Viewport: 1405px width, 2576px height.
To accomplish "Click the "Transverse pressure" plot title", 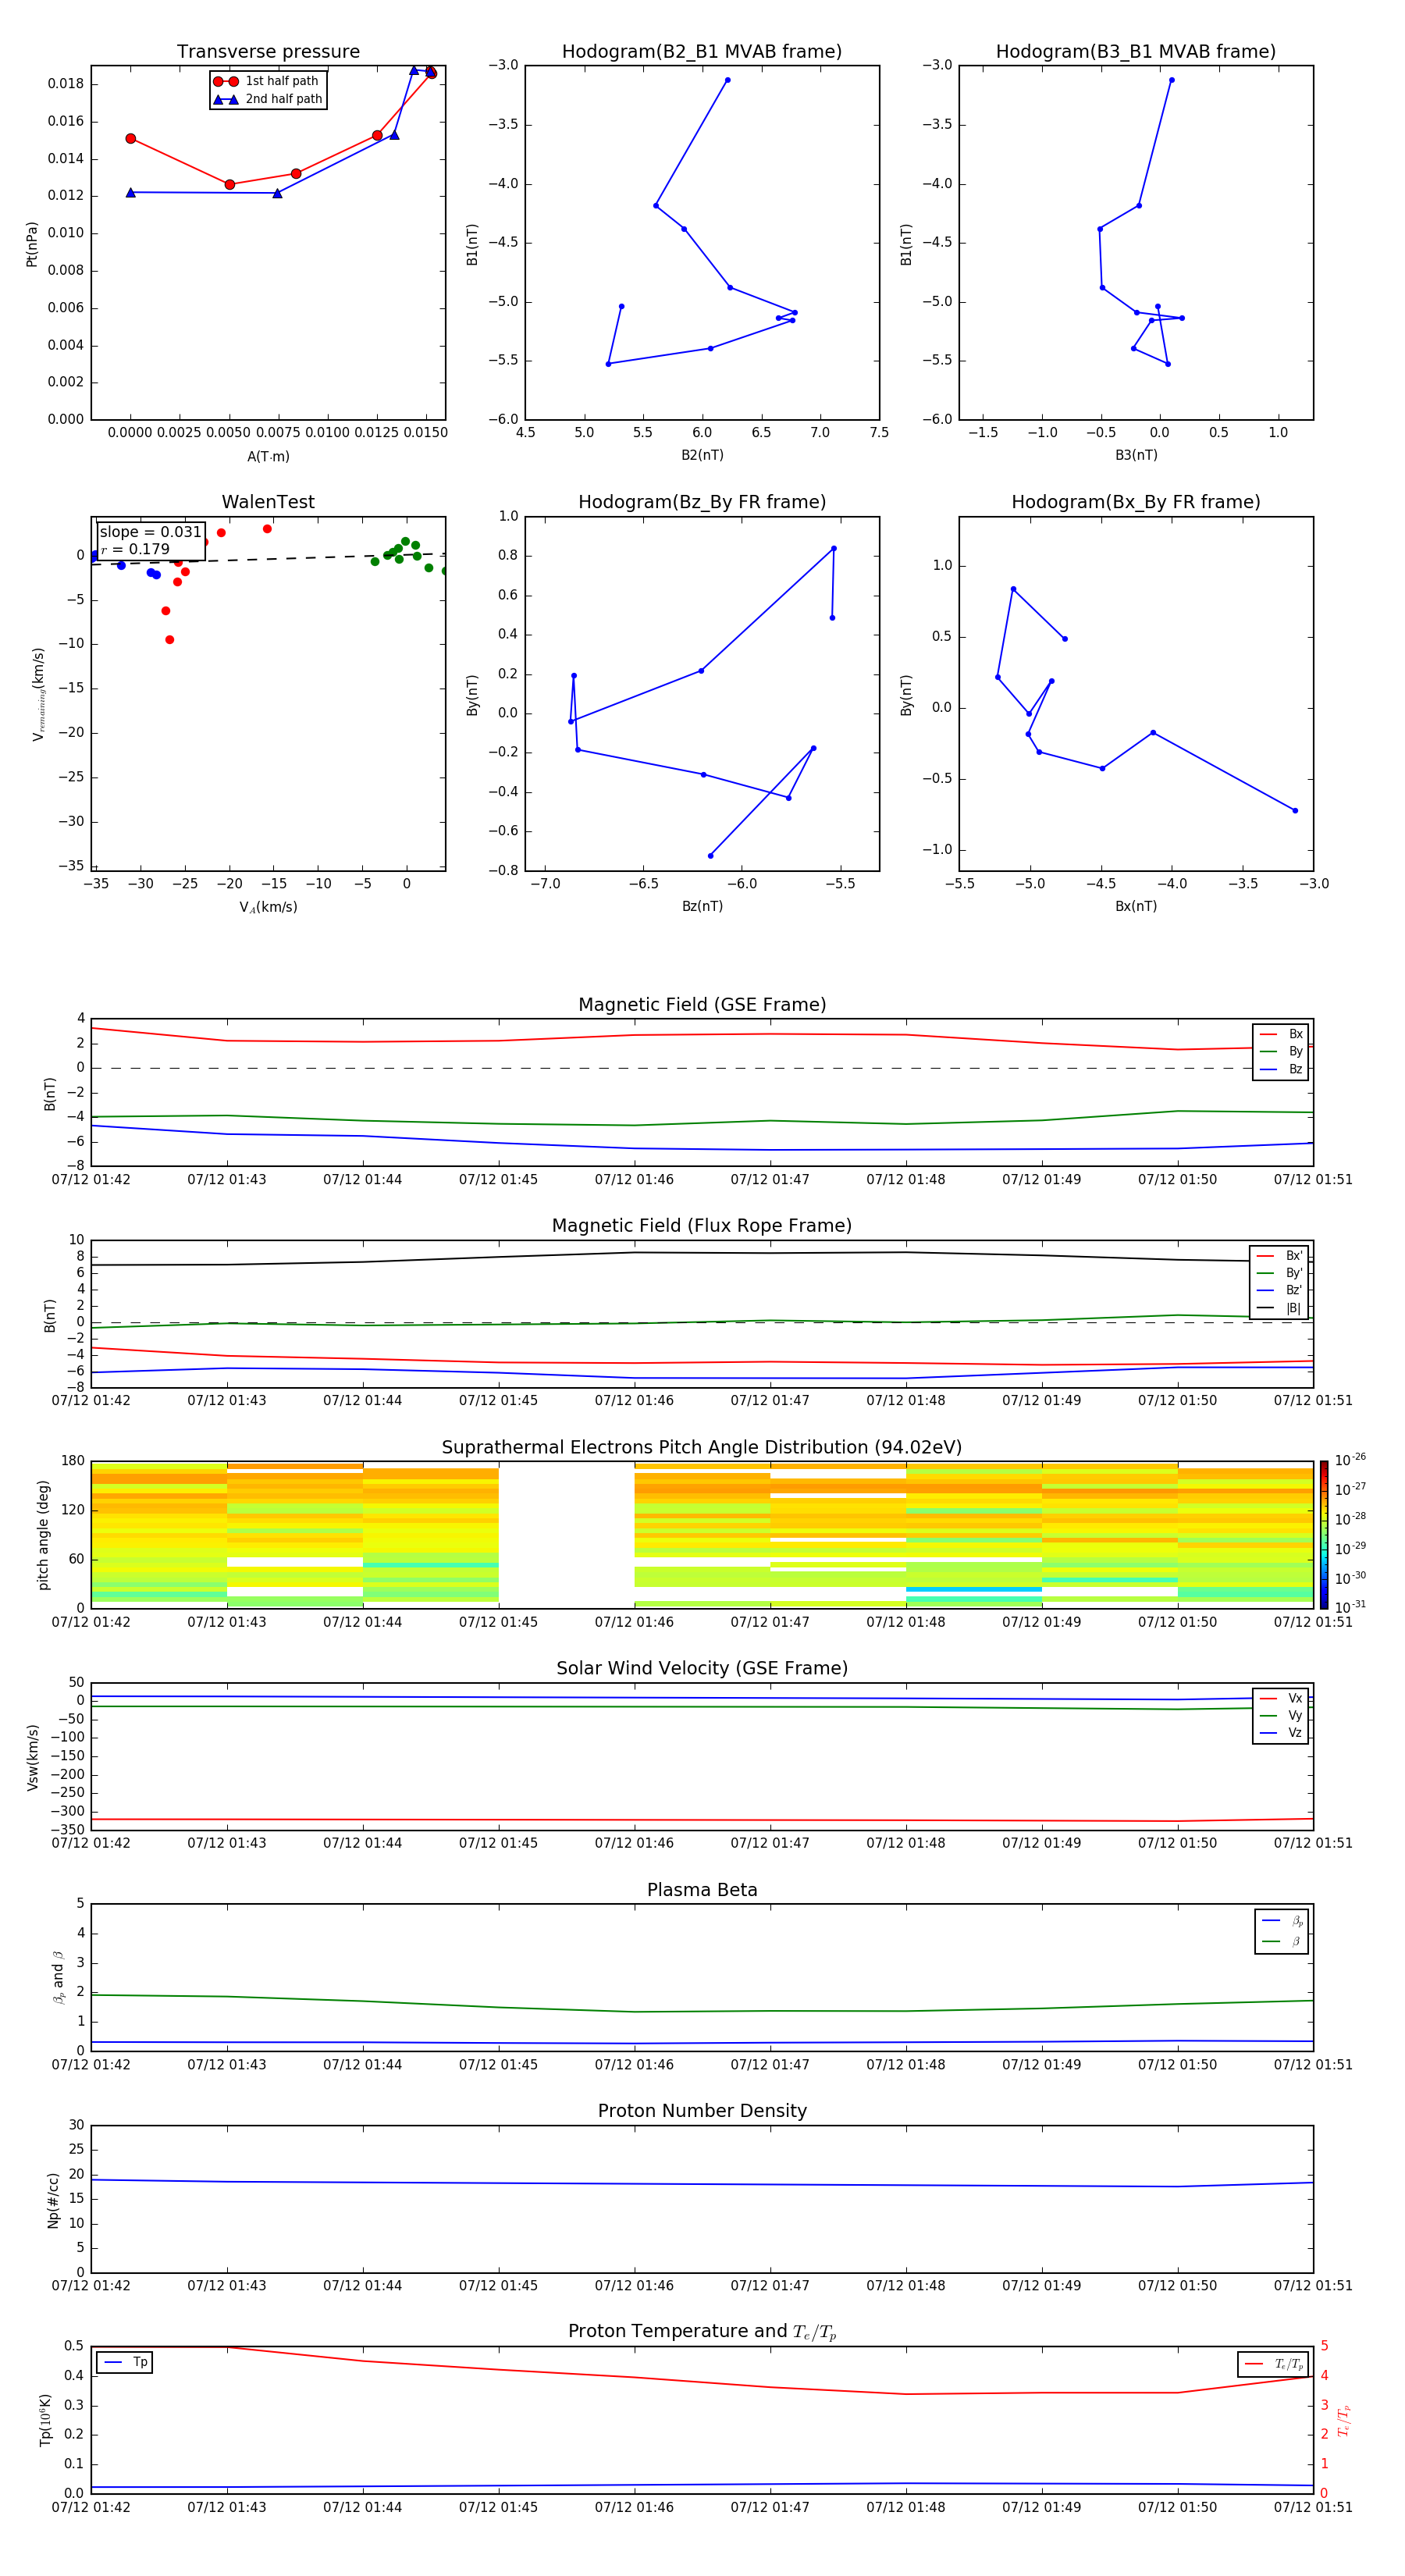I will pyautogui.click(x=268, y=52).
